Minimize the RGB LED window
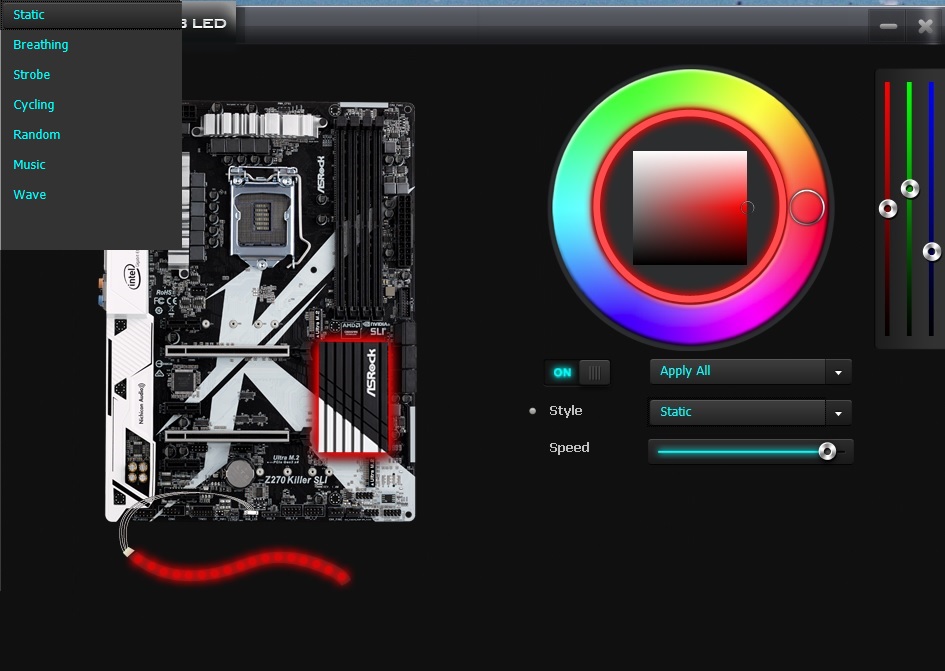Image resolution: width=945 pixels, height=671 pixels. tap(888, 26)
